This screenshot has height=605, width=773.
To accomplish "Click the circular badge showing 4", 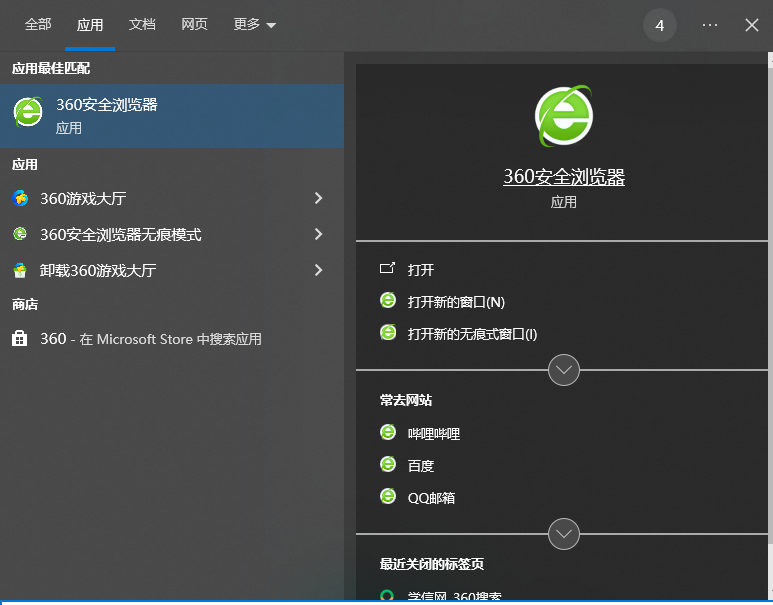I will click(660, 25).
